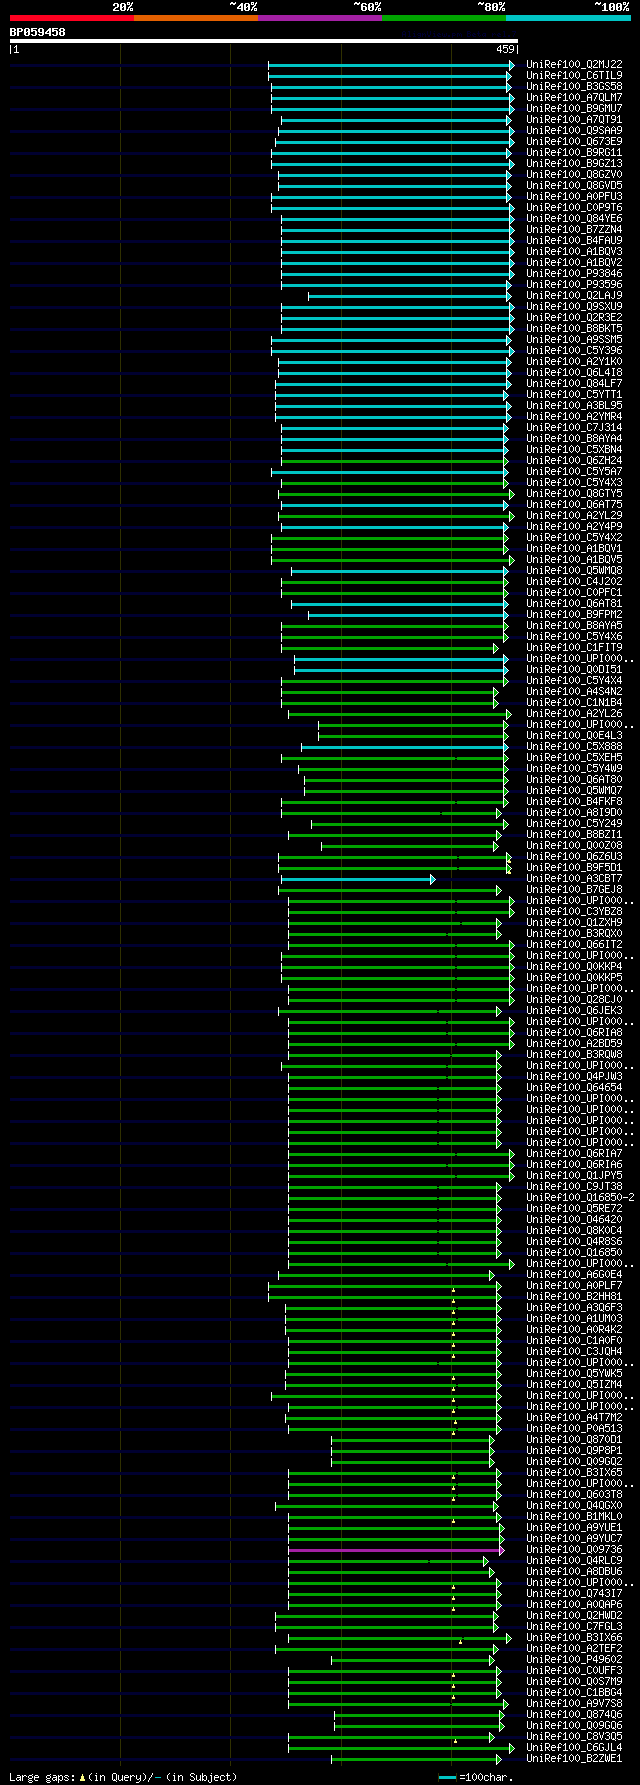640x1785 pixels.
Task: Select the UniRef100_Q8GTY5 label
Action: point(575,493)
